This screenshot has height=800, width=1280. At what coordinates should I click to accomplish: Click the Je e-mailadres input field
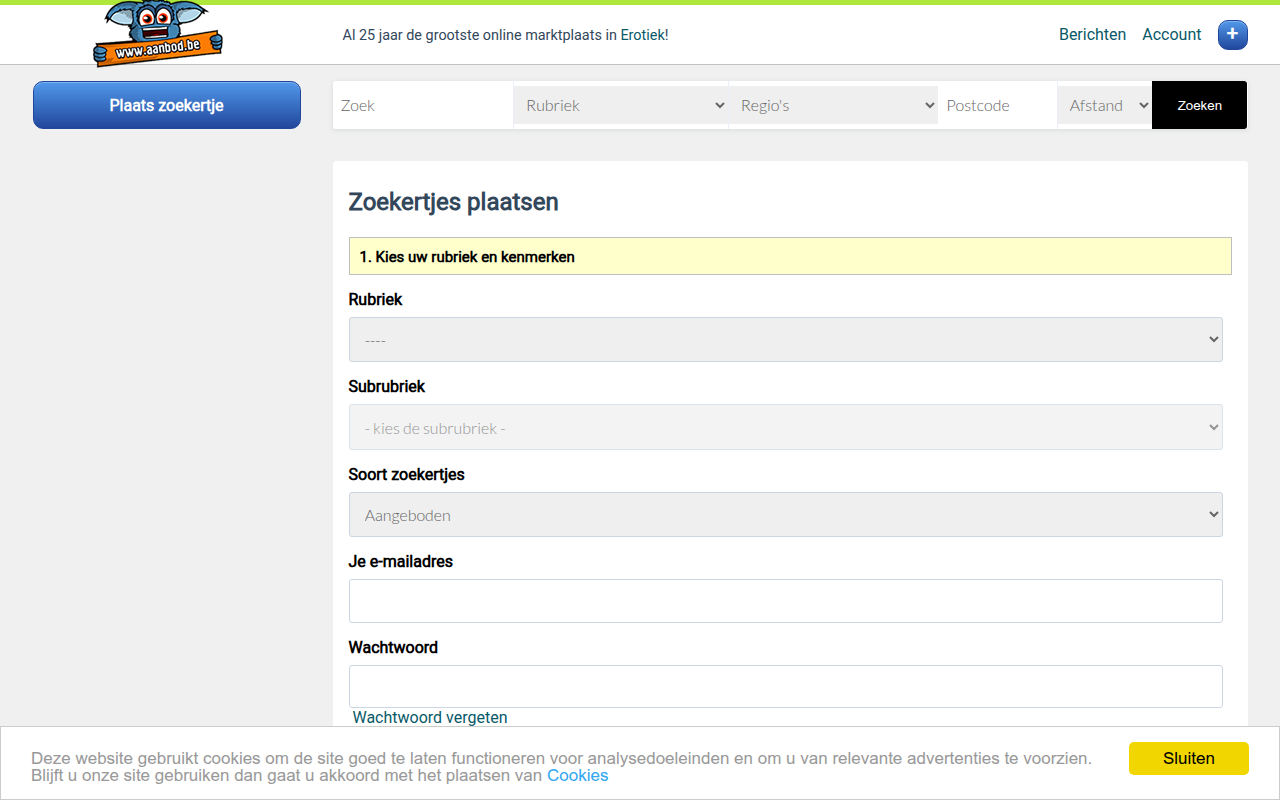pos(786,601)
